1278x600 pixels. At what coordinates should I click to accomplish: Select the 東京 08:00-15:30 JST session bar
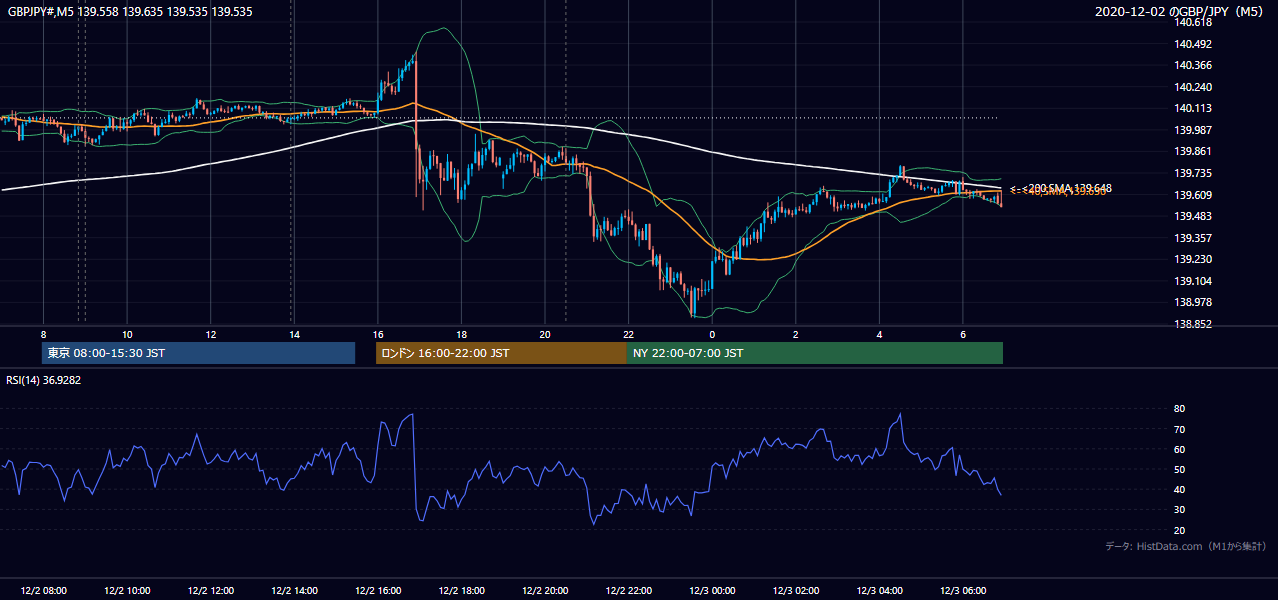coord(198,353)
